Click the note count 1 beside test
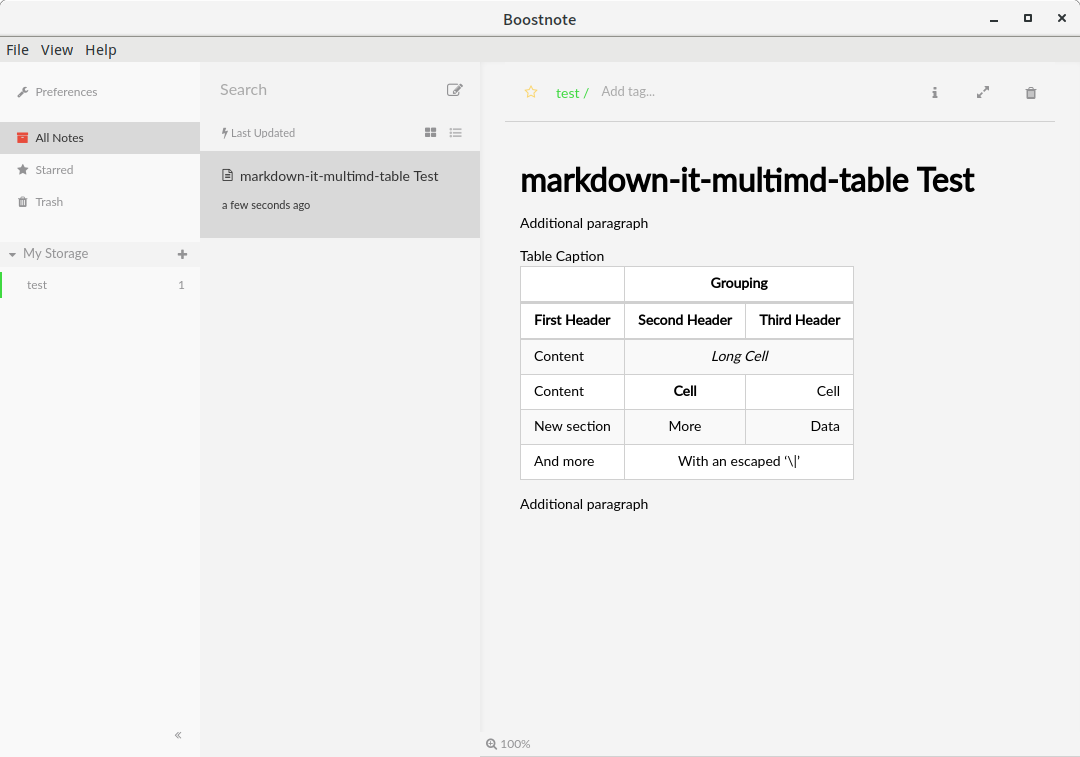This screenshot has width=1080, height=757. [x=181, y=285]
